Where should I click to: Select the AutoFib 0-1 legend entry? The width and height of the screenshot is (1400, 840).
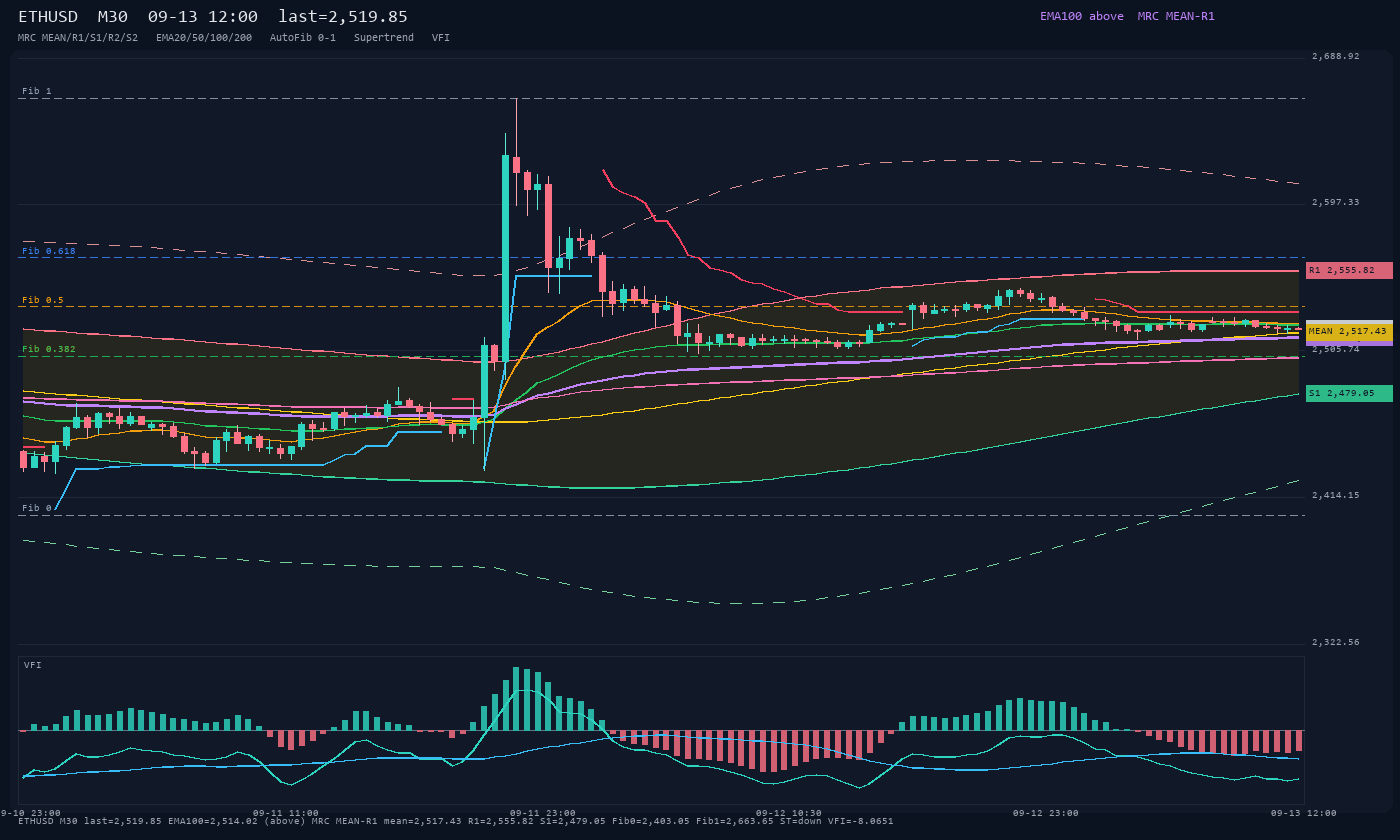point(303,37)
